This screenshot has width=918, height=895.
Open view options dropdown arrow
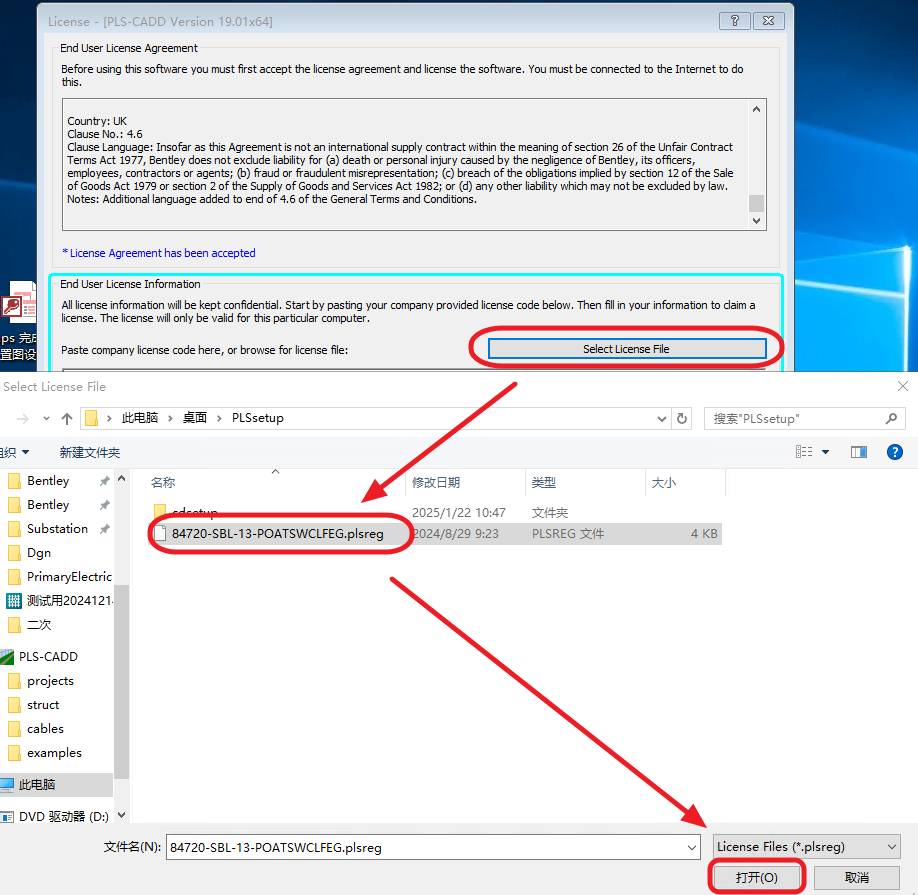click(x=825, y=452)
